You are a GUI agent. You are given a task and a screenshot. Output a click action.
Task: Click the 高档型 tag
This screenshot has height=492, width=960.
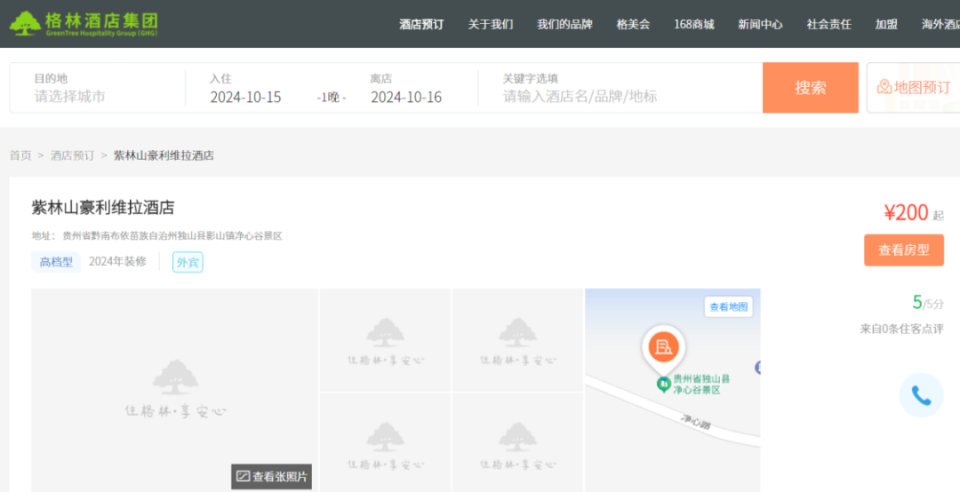pos(56,262)
